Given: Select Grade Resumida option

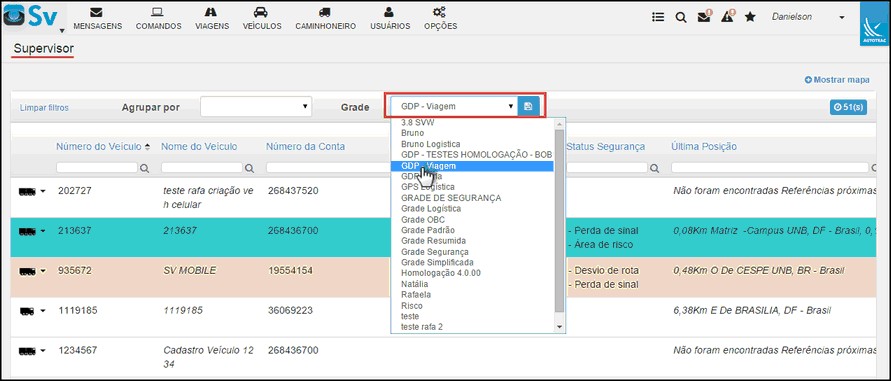Looking at the screenshot, I should [433, 241].
